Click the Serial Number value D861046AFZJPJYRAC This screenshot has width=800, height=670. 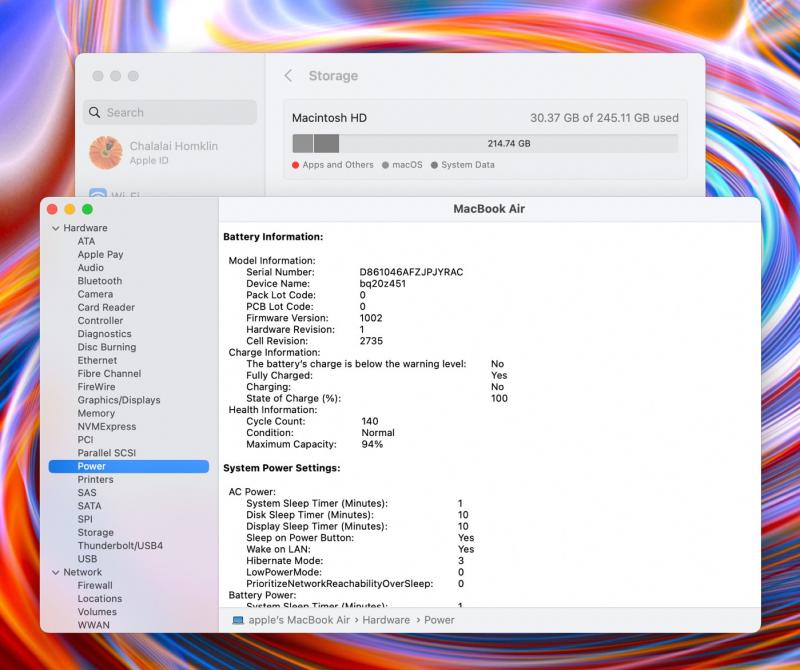pyautogui.click(x=411, y=272)
